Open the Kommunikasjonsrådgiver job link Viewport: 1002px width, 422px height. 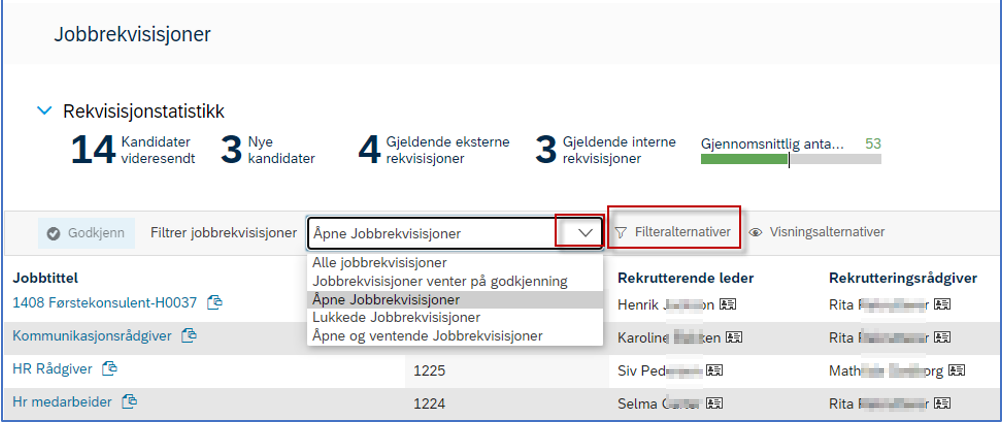tap(92, 336)
